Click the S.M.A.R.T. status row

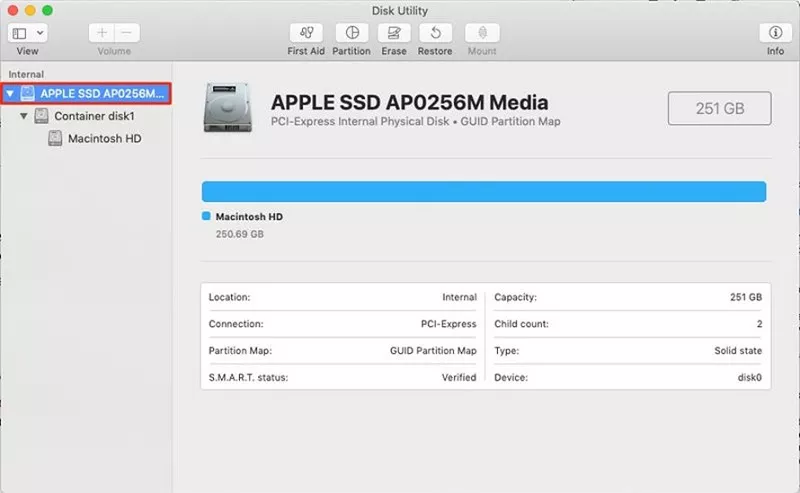pos(342,377)
